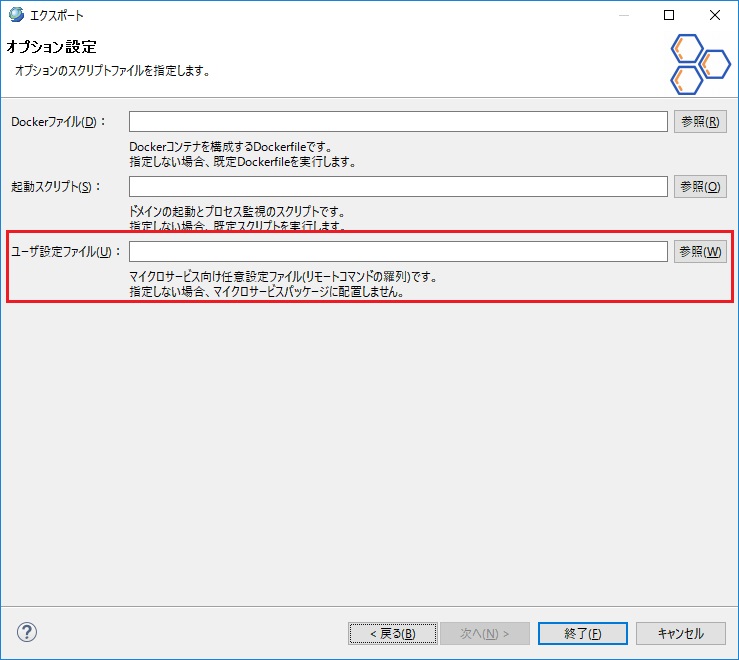
Task: Maximize the エクスポート dialog window
Action: 669,16
